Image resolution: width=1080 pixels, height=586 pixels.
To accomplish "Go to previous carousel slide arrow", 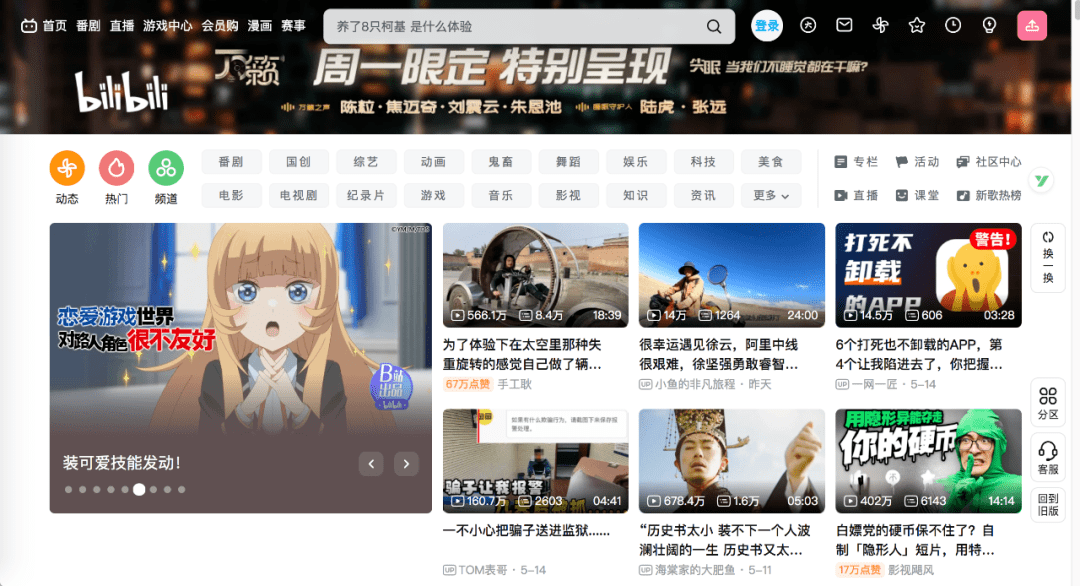I will 371,463.
